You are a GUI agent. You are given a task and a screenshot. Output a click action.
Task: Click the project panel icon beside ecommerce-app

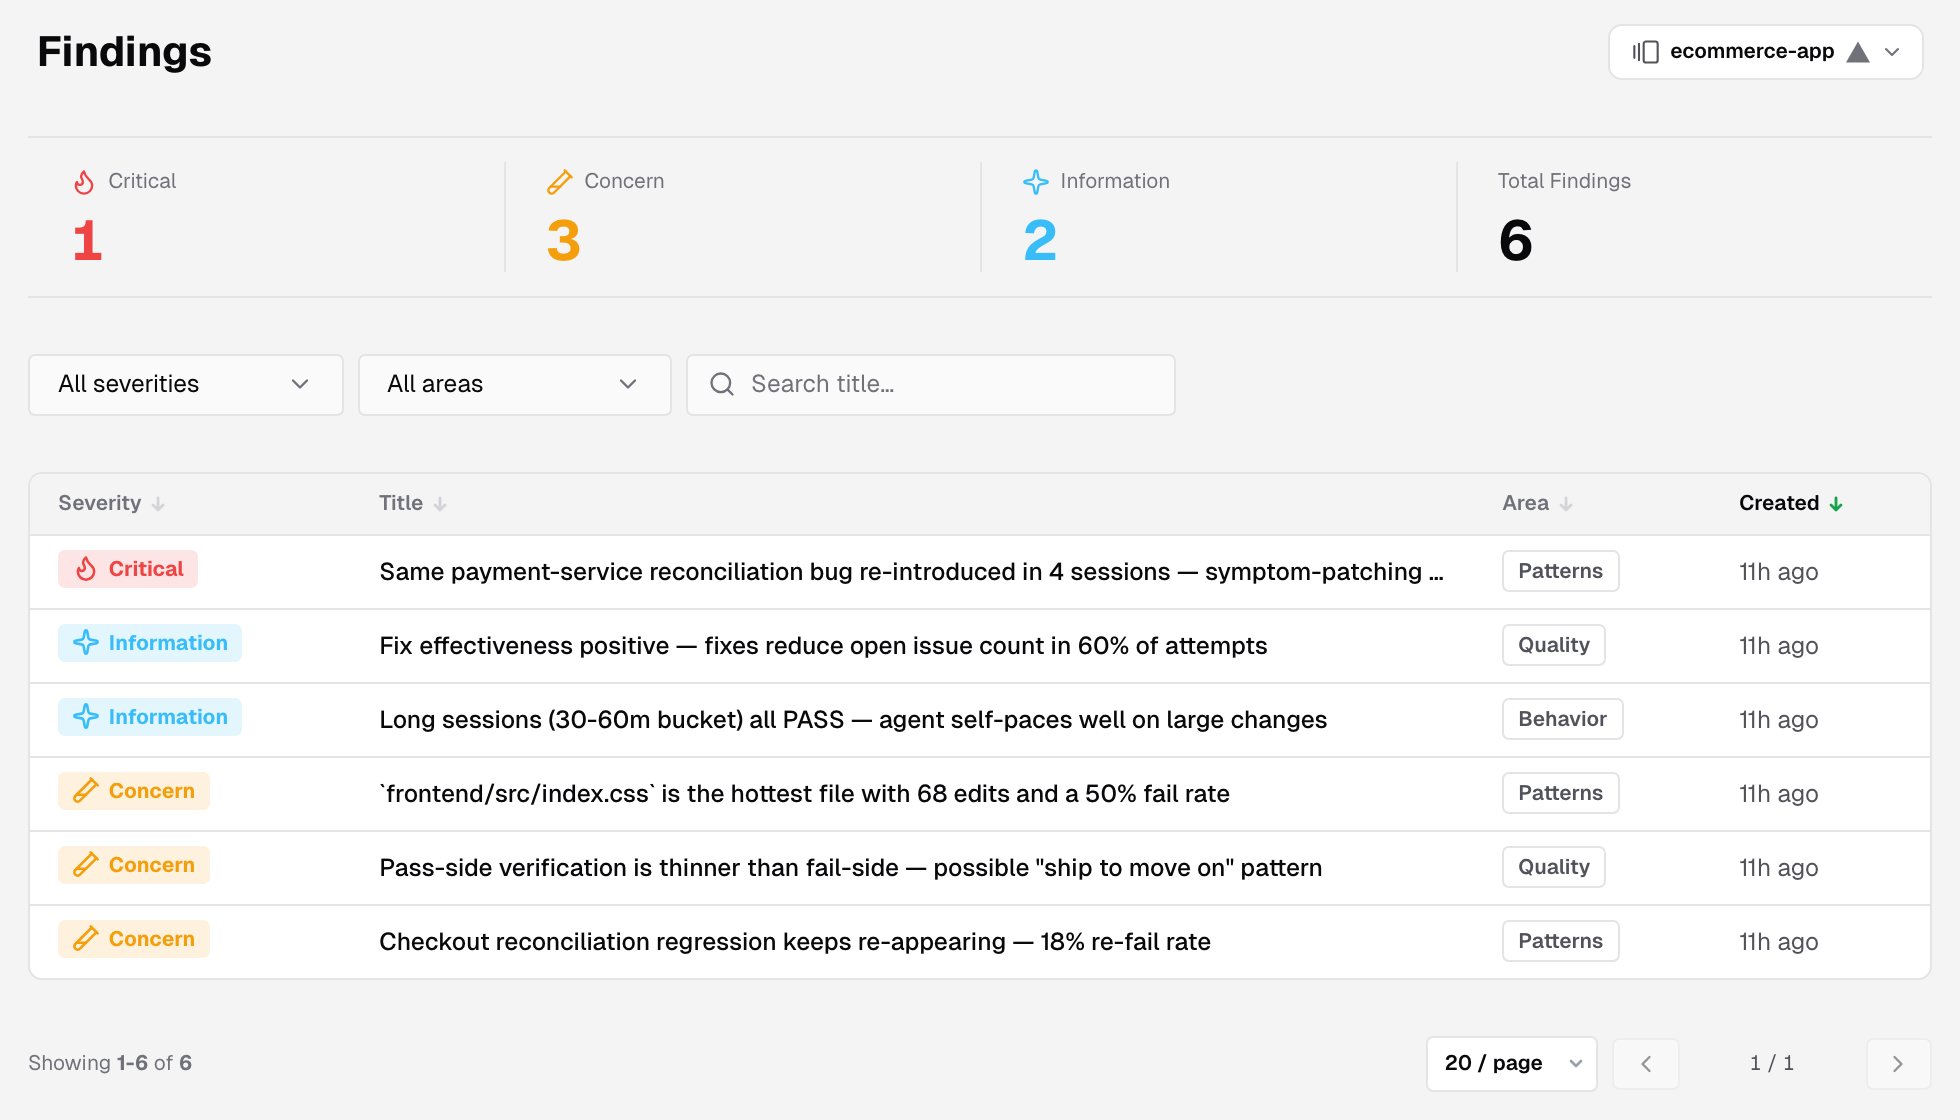point(1646,52)
